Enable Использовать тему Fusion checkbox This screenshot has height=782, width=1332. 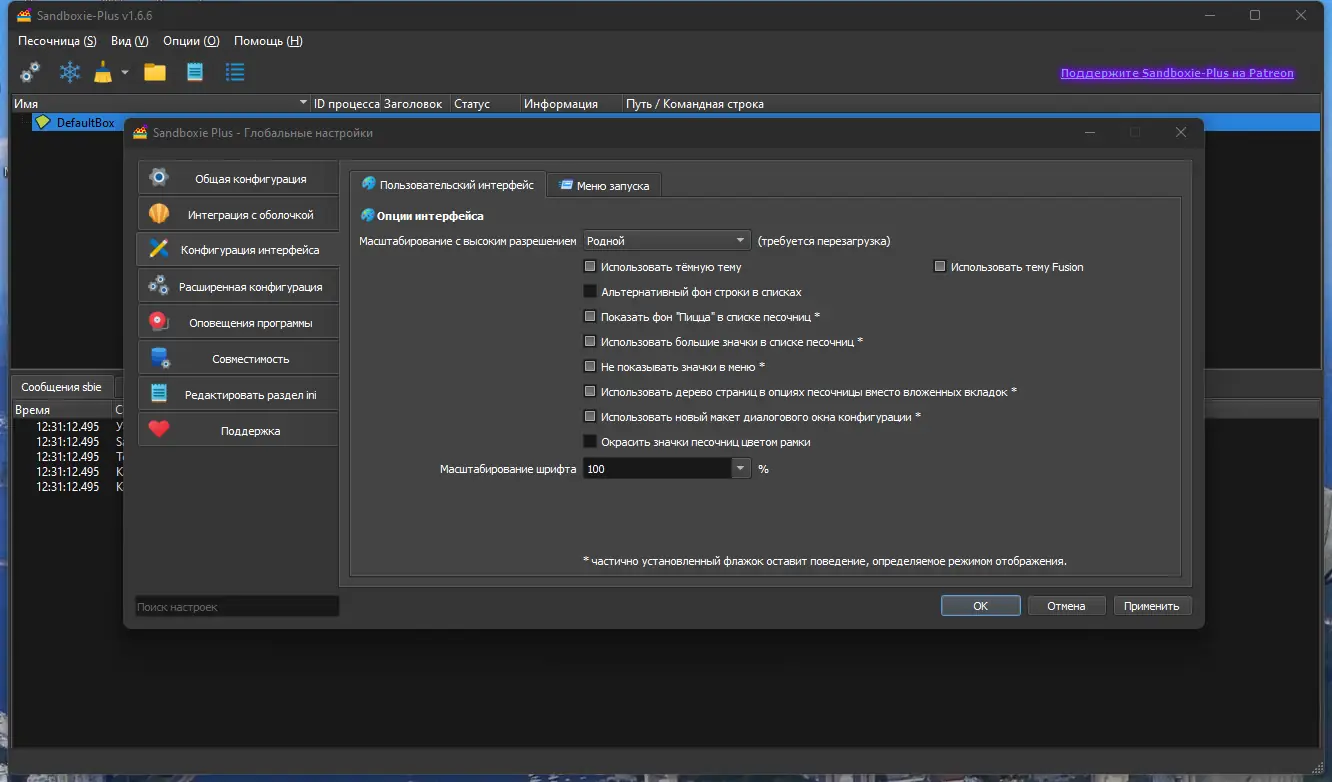940,267
